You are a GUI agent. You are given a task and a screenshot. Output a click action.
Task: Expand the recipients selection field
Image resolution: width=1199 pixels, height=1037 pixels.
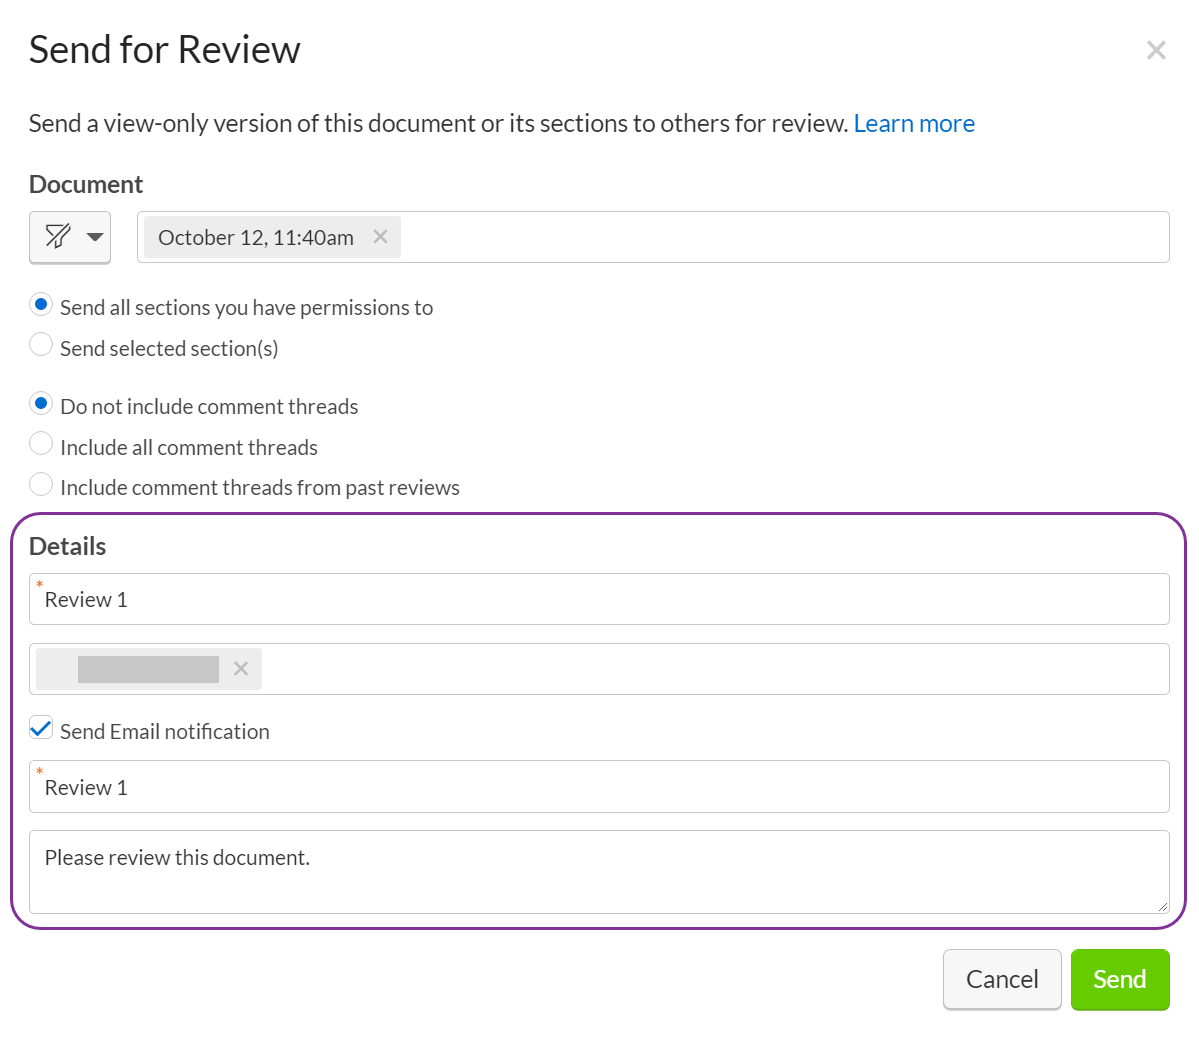pyautogui.click(x=700, y=668)
